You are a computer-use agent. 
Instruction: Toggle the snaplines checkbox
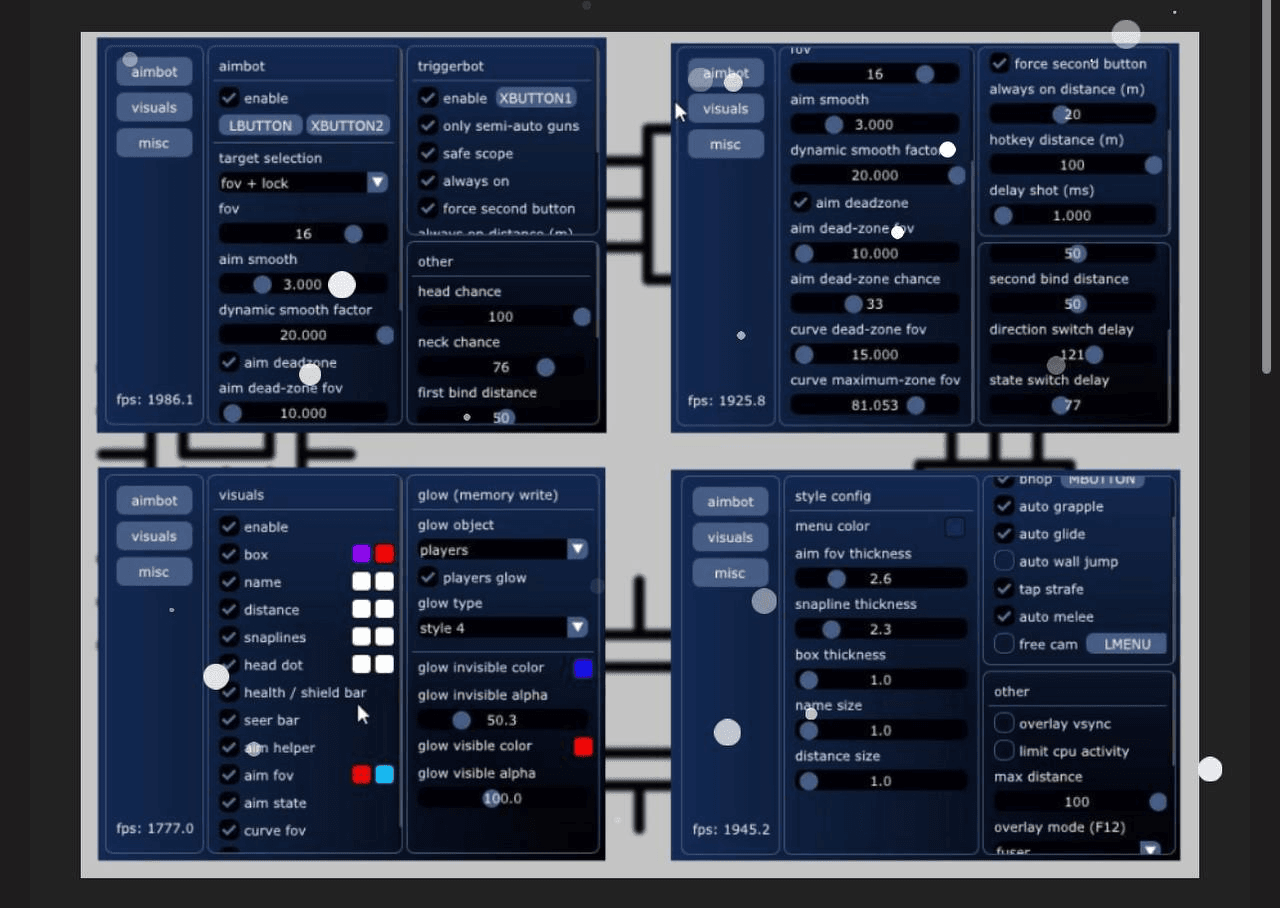pos(229,637)
